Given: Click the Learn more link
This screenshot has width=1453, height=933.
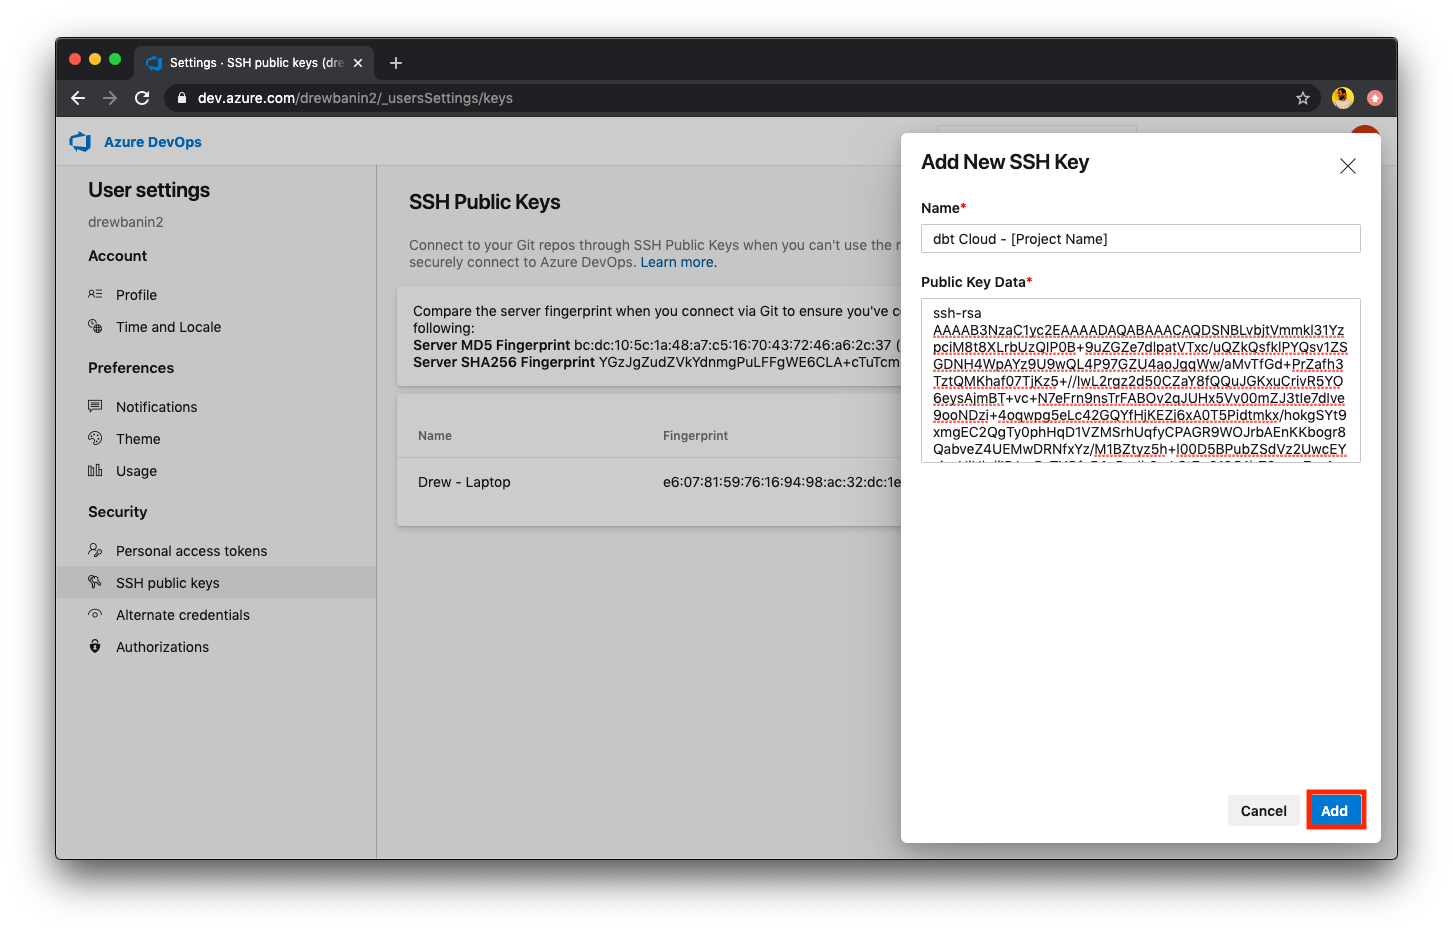Looking at the screenshot, I should click(676, 261).
